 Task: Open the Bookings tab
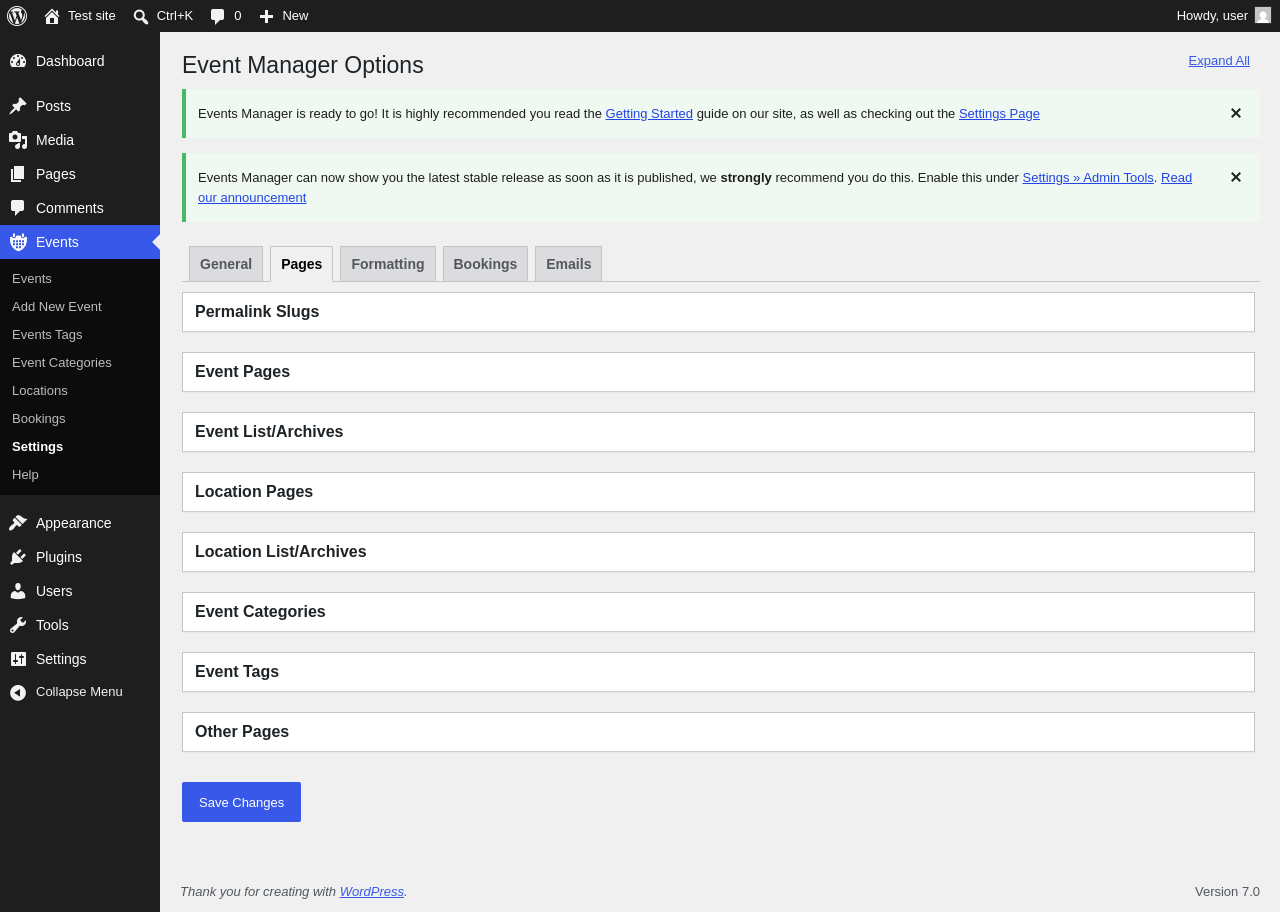click(485, 264)
